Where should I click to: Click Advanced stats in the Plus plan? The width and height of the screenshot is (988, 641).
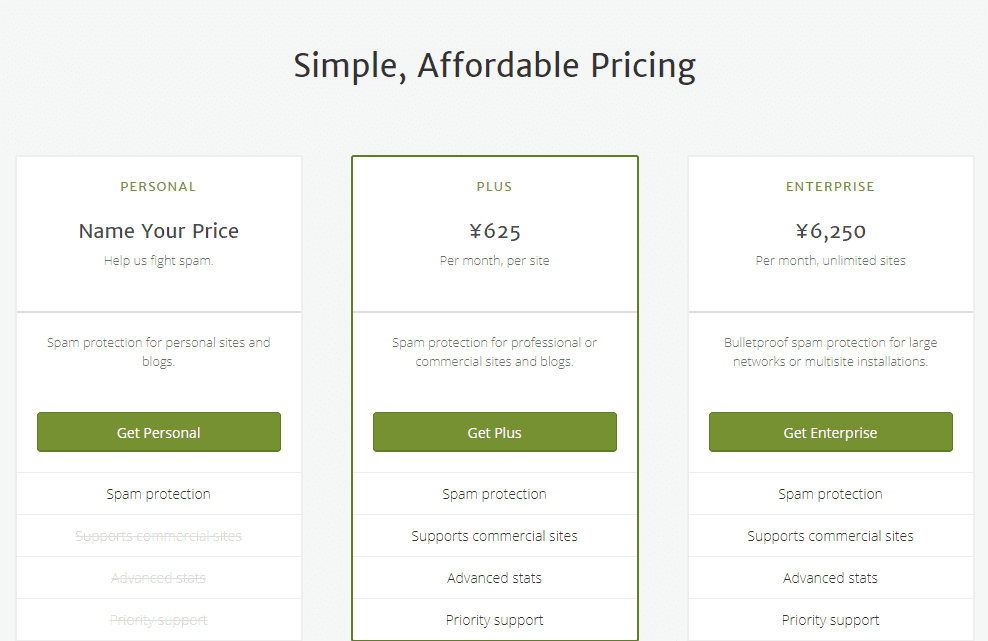pyautogui.click(x=494, y=578)
